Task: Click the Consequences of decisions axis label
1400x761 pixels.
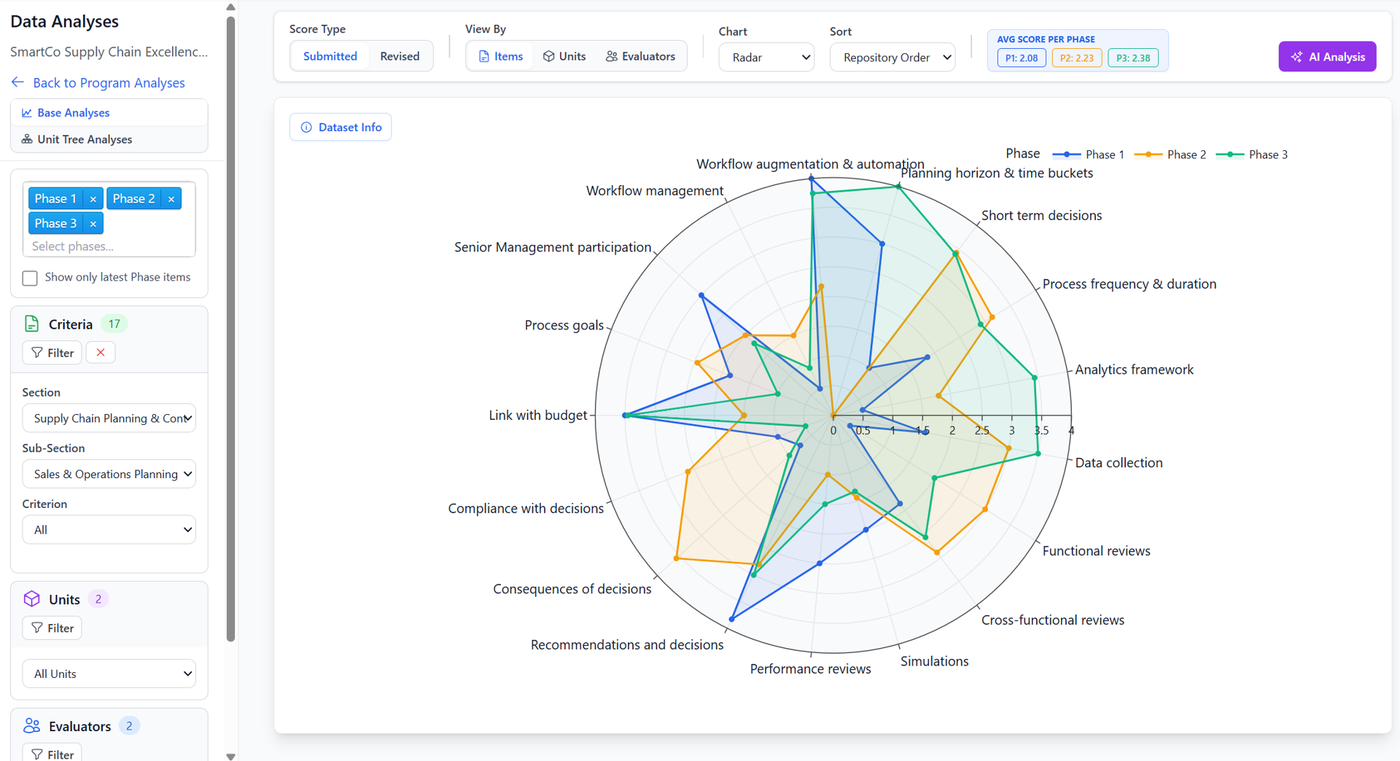Action: (572, 589)
